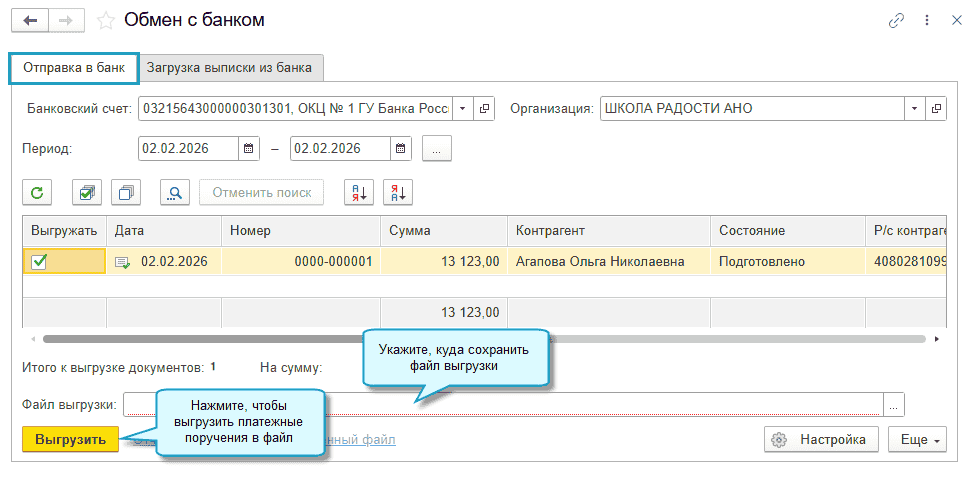
Task: Add to favorites with the star icon
Action: (x=106, y=21)
